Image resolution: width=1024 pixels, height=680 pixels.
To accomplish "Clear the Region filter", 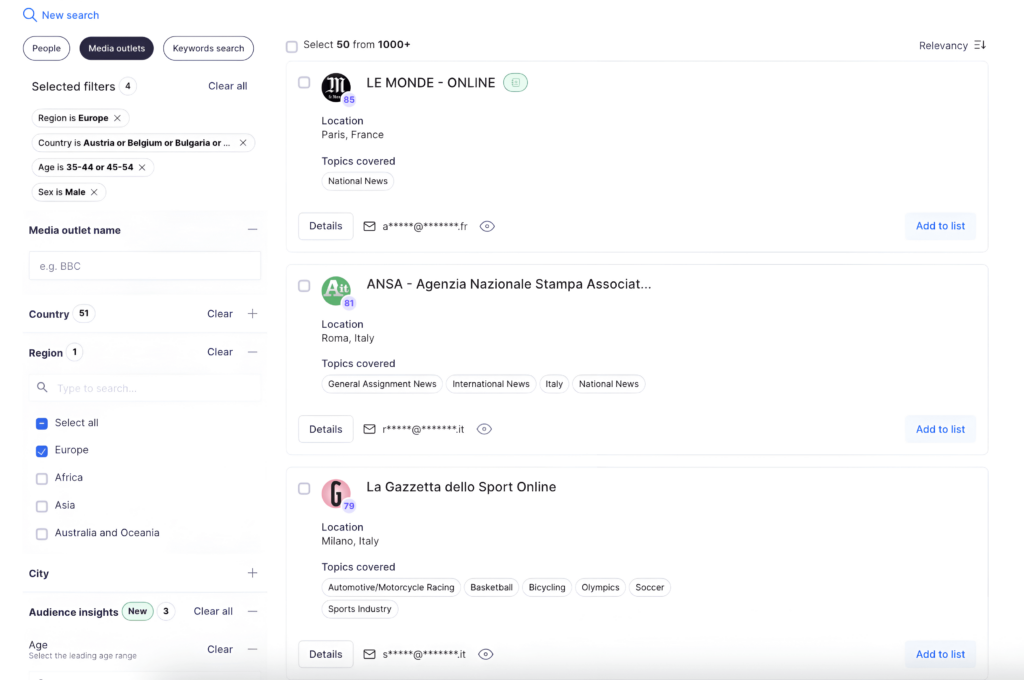I will (x=220, y=352).
